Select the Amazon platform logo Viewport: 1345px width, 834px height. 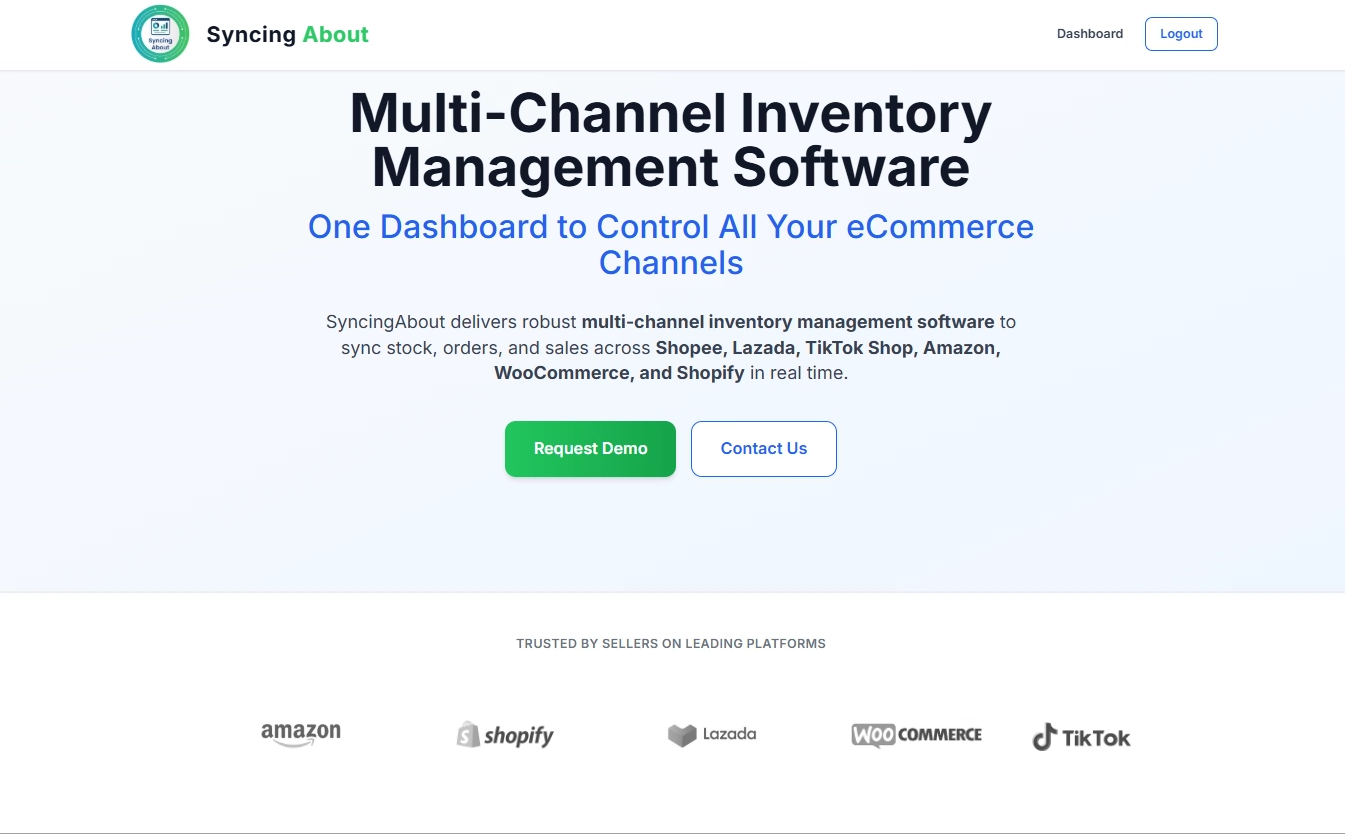(301, 736)
